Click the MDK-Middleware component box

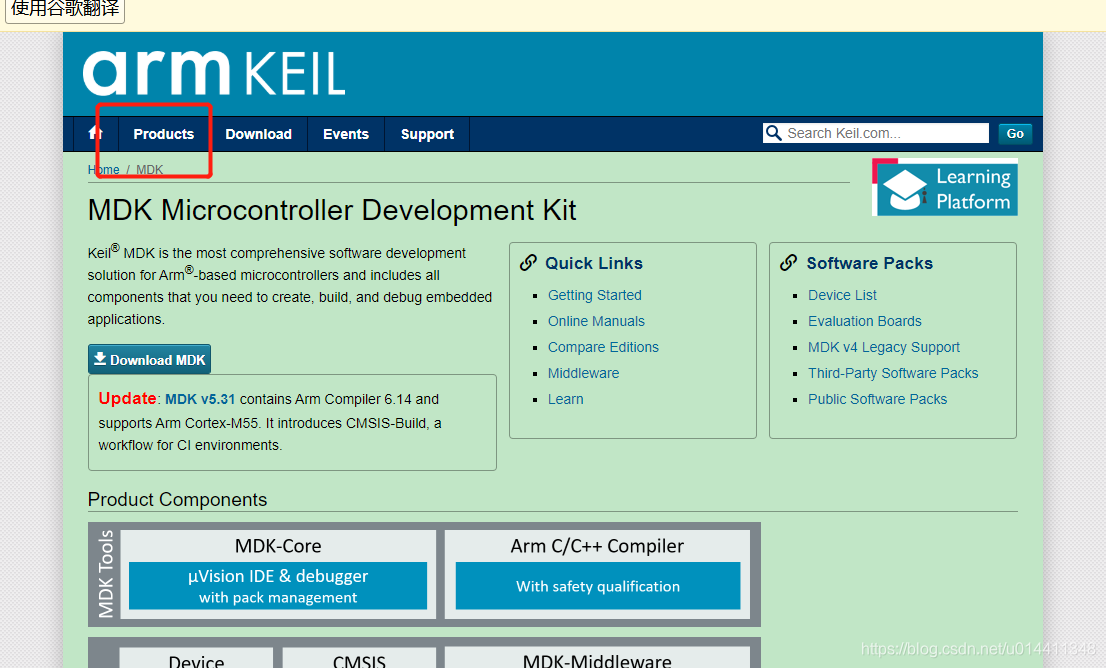click(597, 657)
